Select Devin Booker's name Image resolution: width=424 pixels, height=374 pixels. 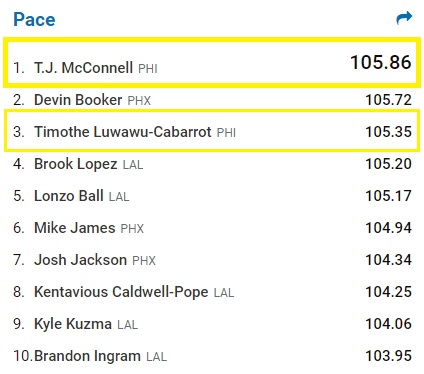pyautogui.click(x=78, y=100)
